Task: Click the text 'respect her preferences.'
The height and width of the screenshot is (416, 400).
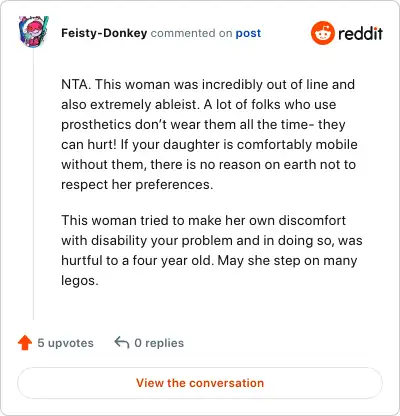Action: 137,185
